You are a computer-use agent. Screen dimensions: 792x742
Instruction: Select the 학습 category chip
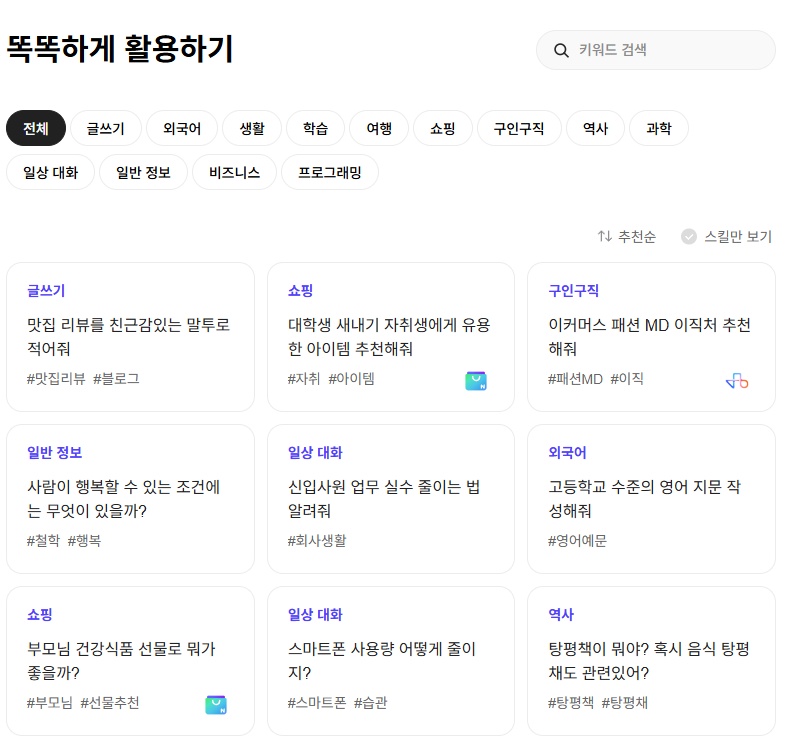point(316,128)
